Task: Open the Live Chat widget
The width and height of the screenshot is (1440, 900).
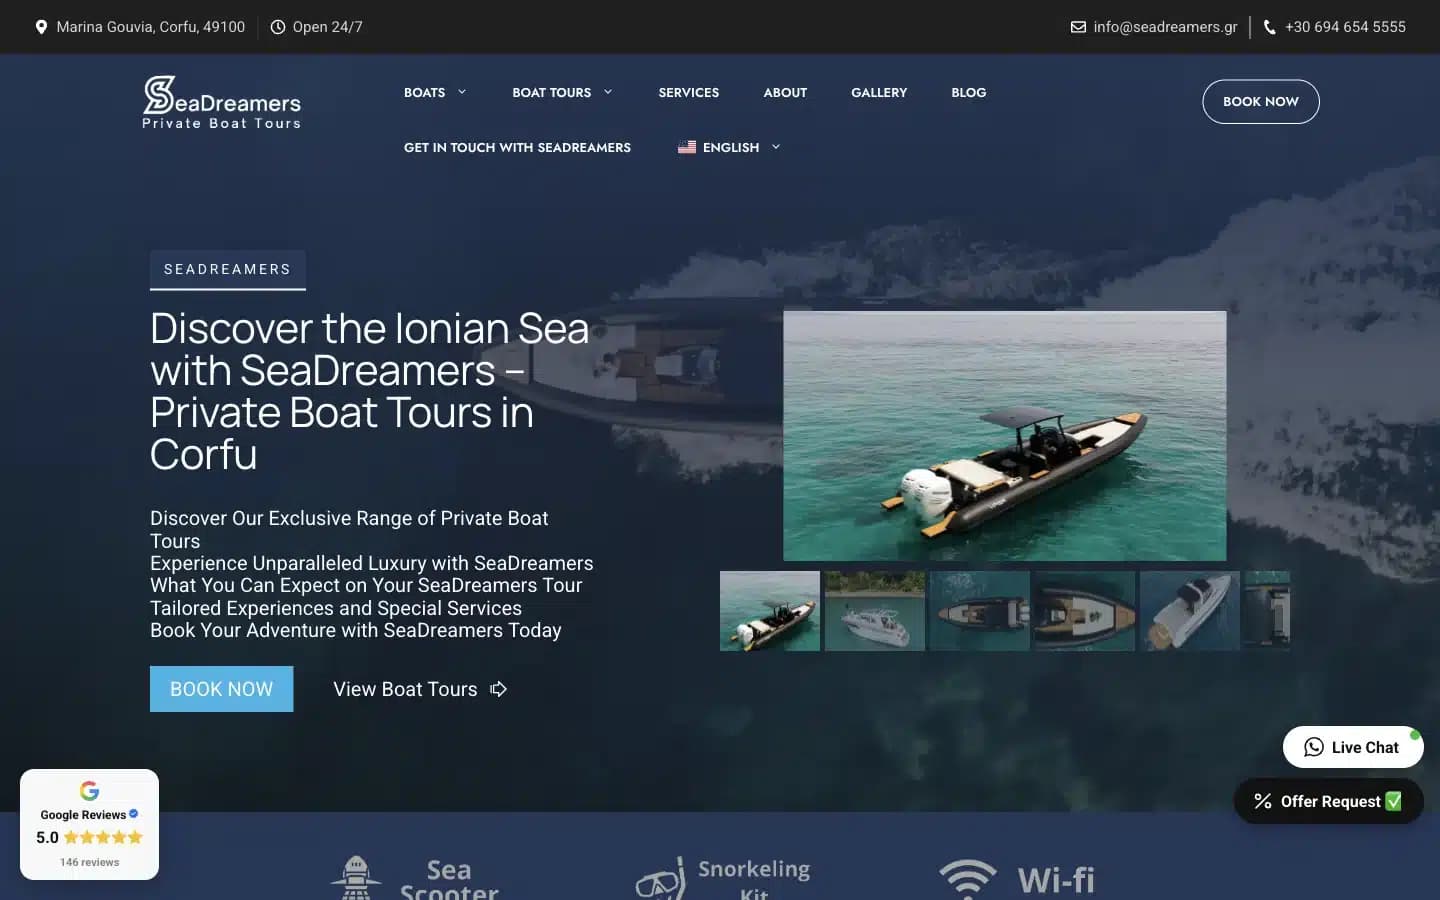Action: pos(1353,747)
